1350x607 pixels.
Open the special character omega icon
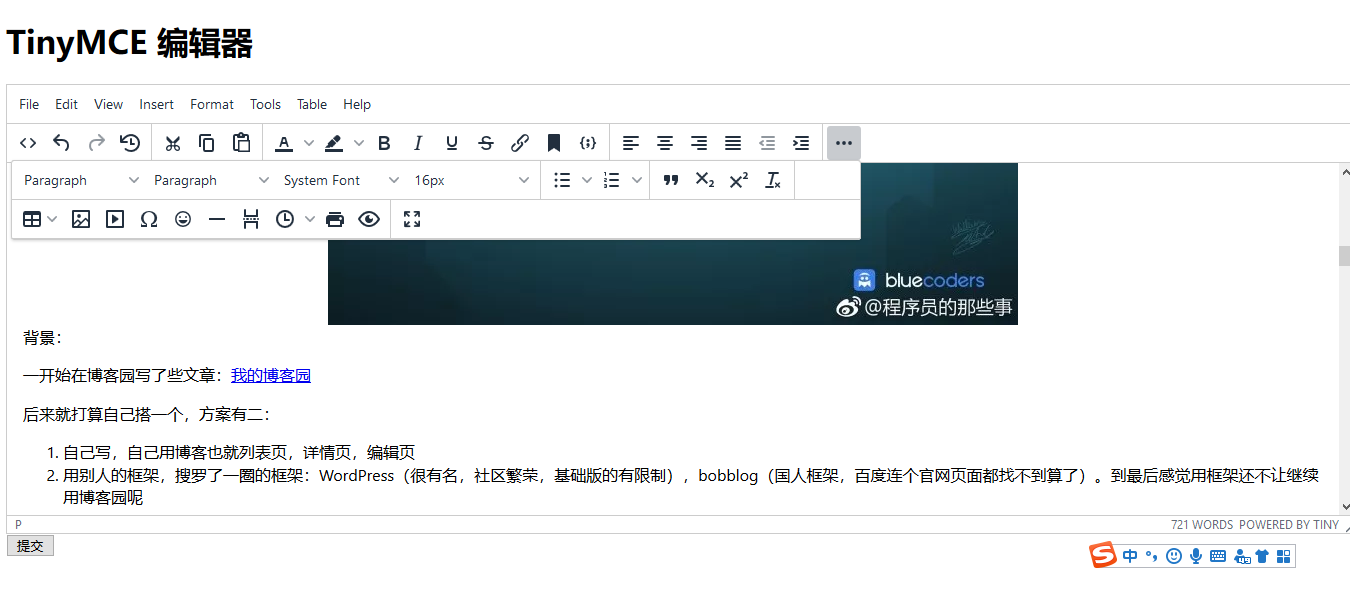click(149, 219)
